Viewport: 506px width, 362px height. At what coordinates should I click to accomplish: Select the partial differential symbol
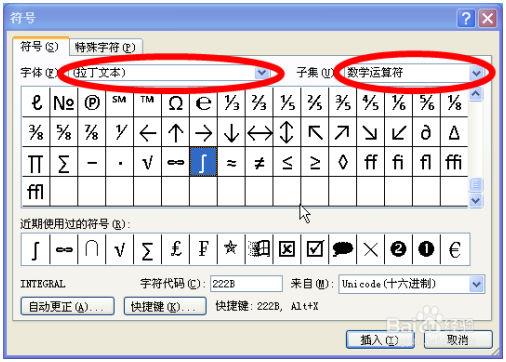(x=426, y=132)
